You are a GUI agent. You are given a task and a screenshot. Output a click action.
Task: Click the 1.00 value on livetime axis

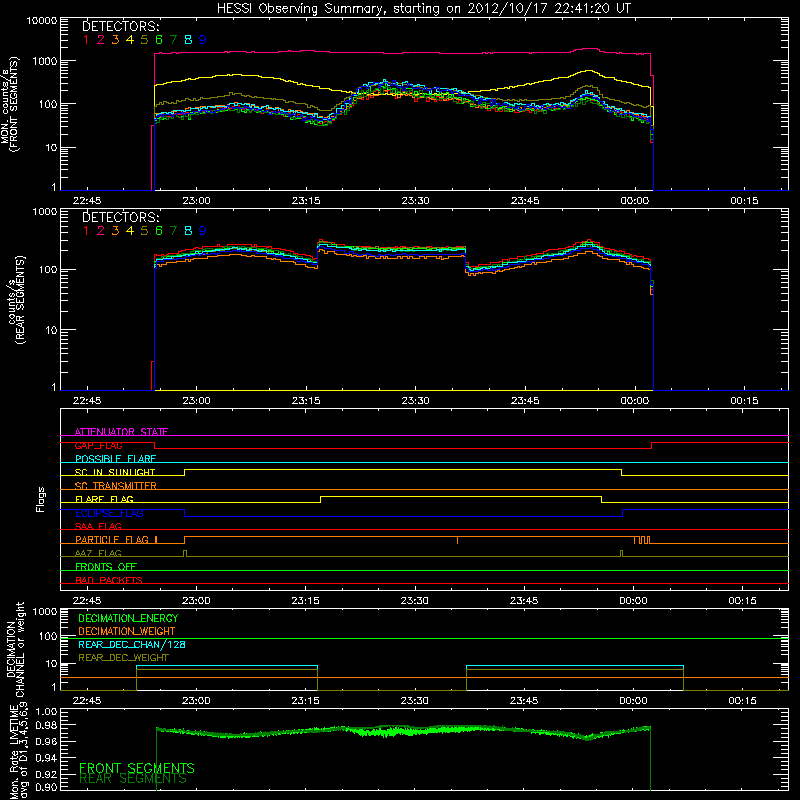46,712
